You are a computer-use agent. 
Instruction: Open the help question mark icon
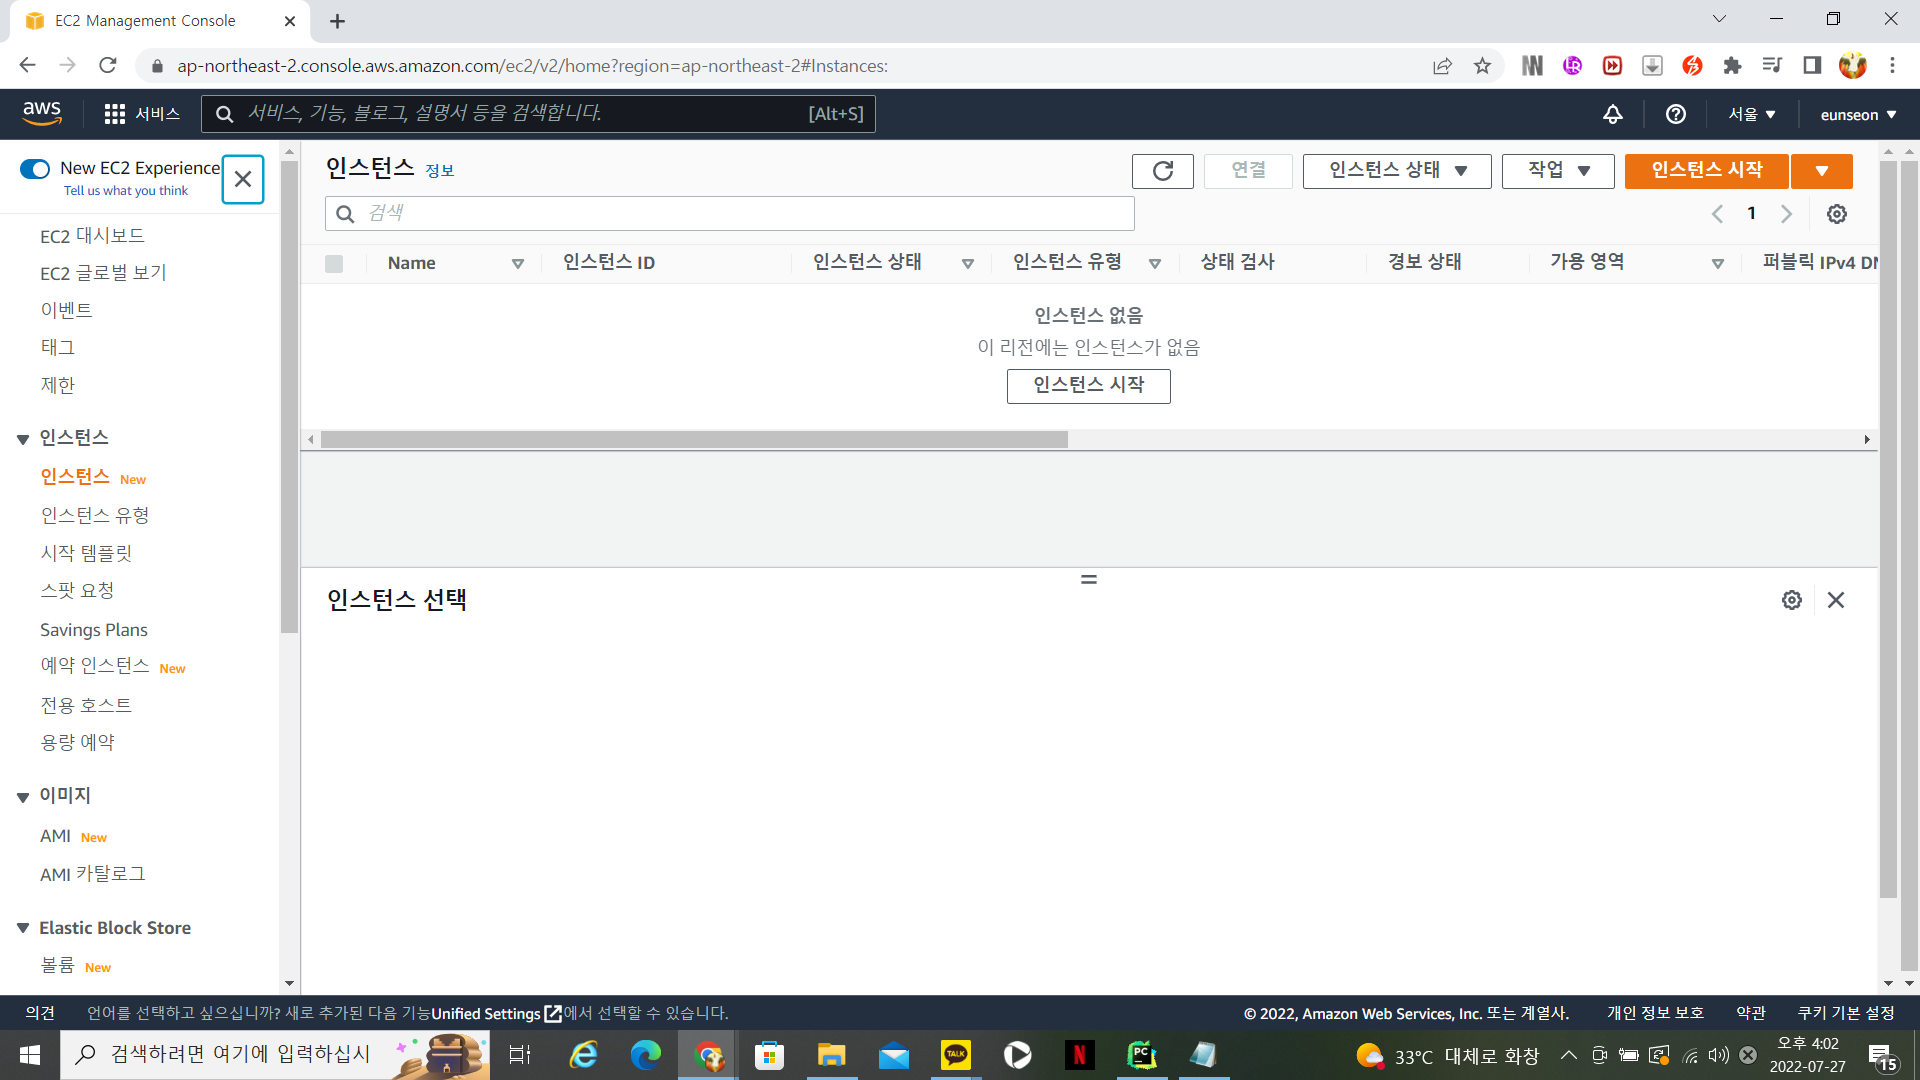point(1676,114)
